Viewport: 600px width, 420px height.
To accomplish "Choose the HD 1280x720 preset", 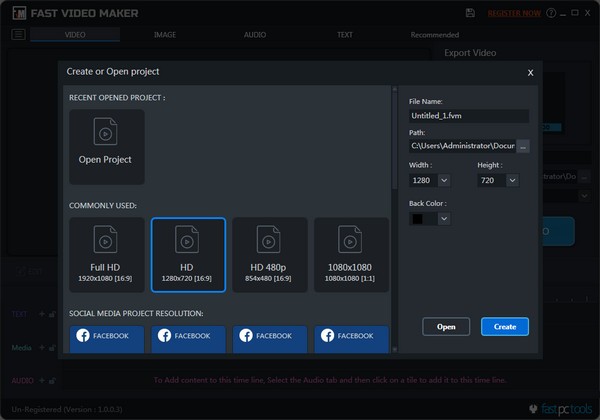I will pos(188,254).
